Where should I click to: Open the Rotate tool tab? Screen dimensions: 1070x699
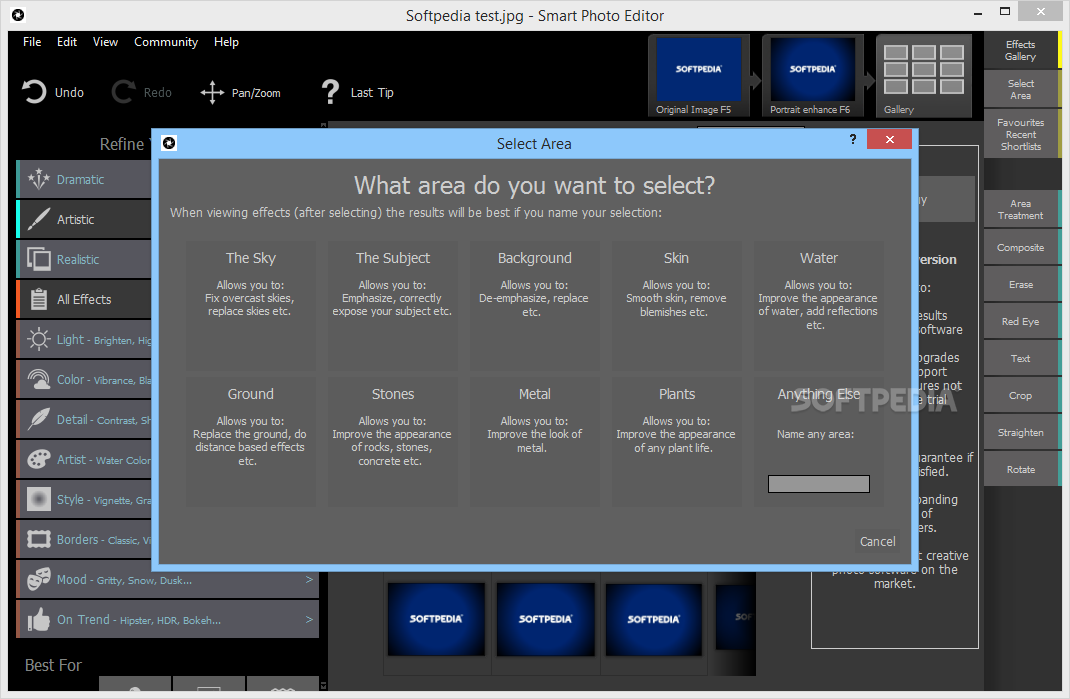[x=1021, y=469]
